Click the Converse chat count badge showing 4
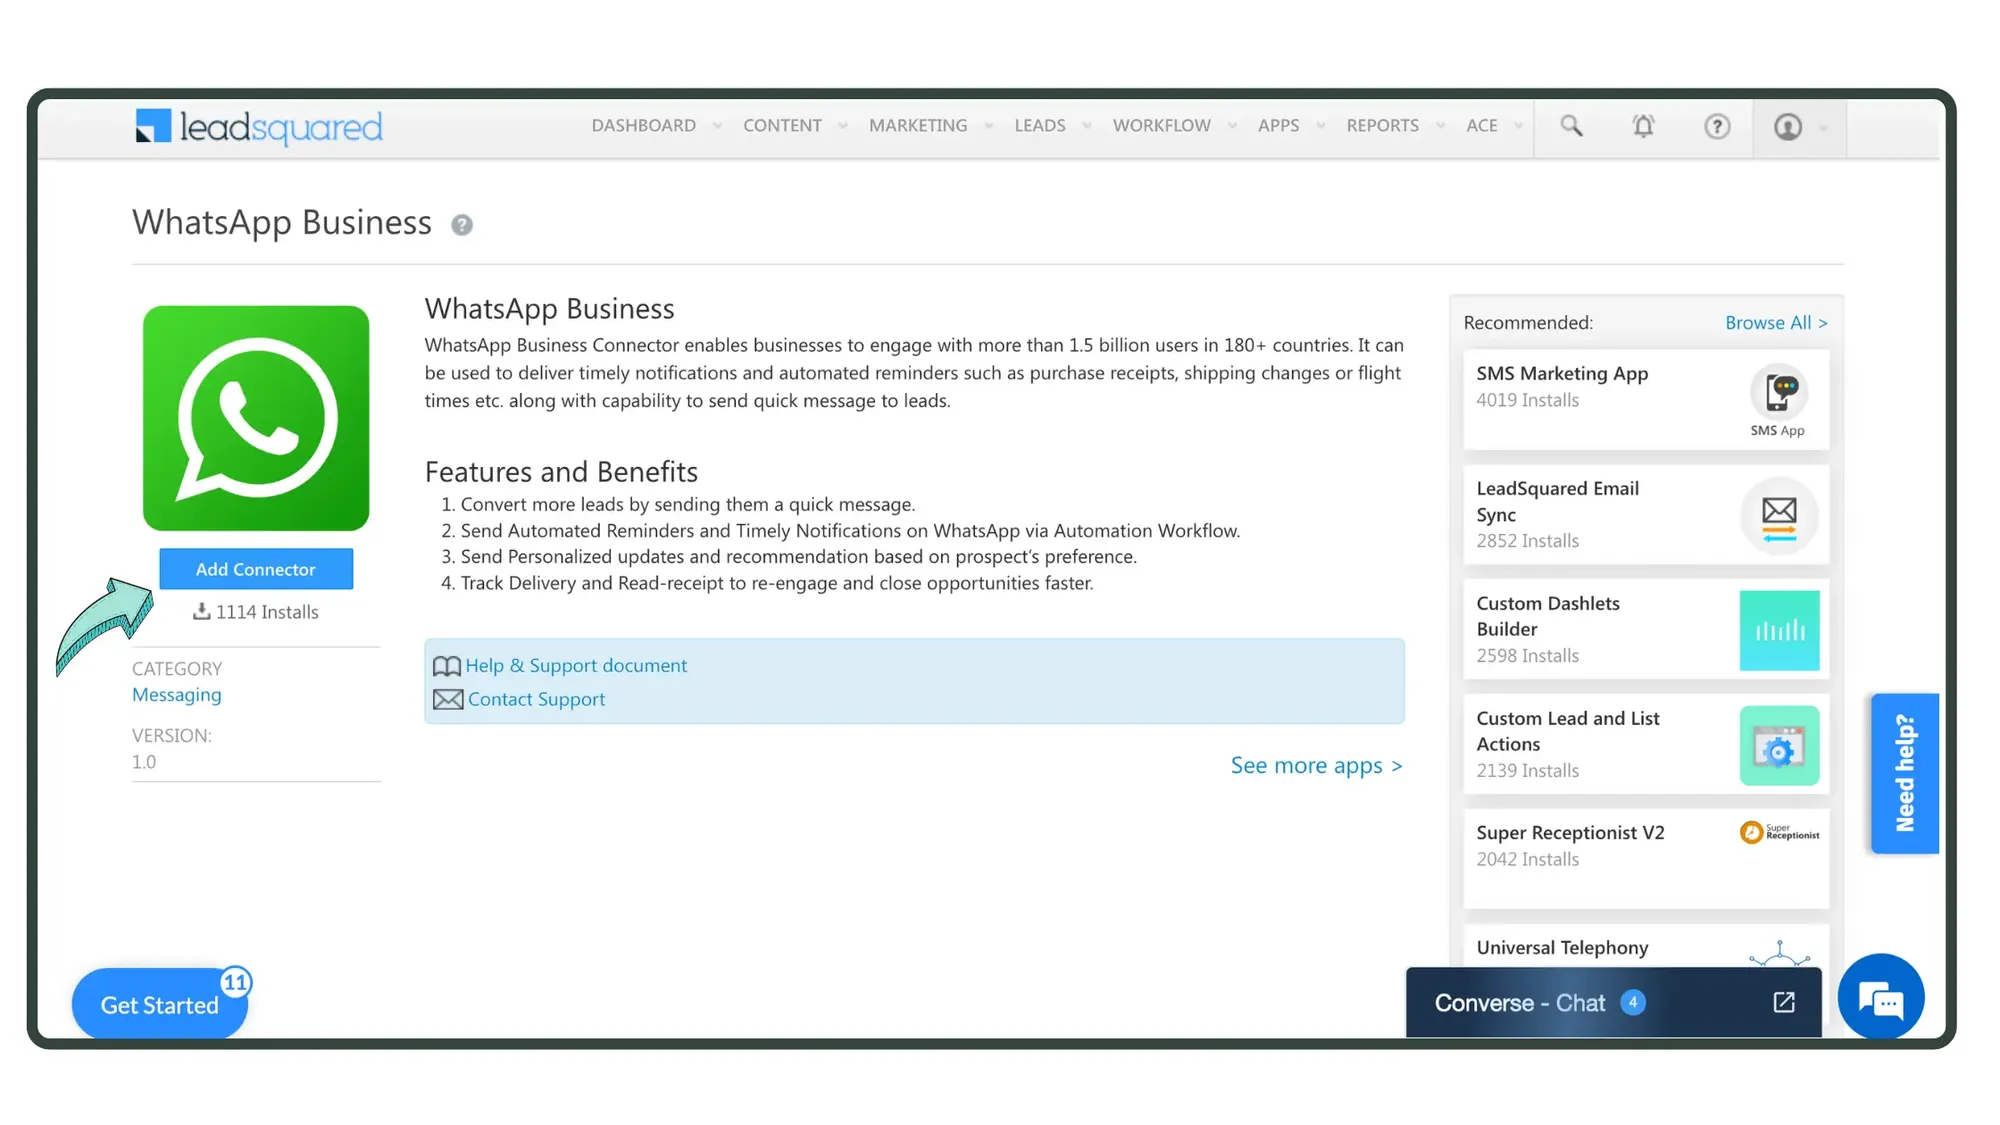 pos(1633,1002)
